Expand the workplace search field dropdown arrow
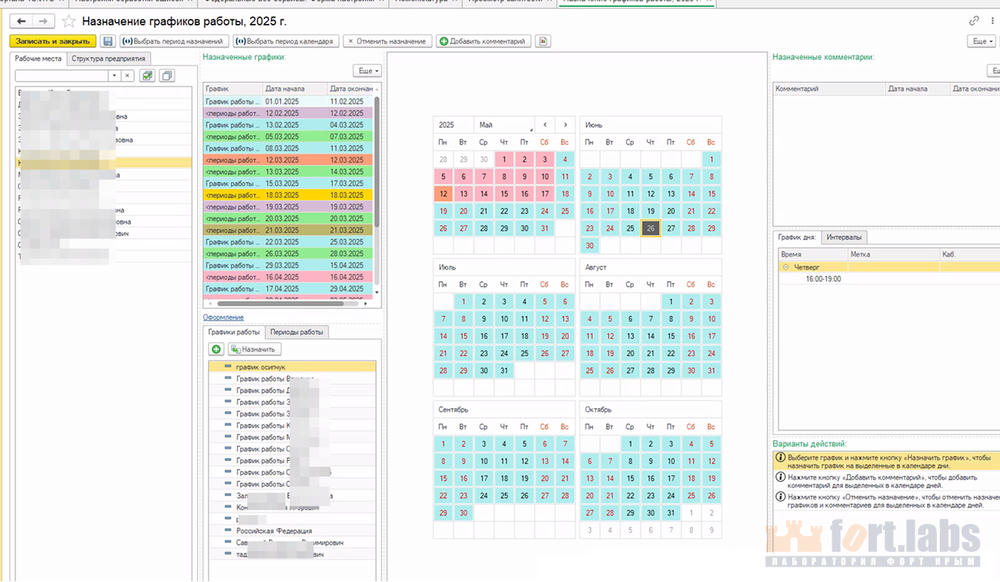The height and width of the screenshot is (582, 1000). point(115,75)
